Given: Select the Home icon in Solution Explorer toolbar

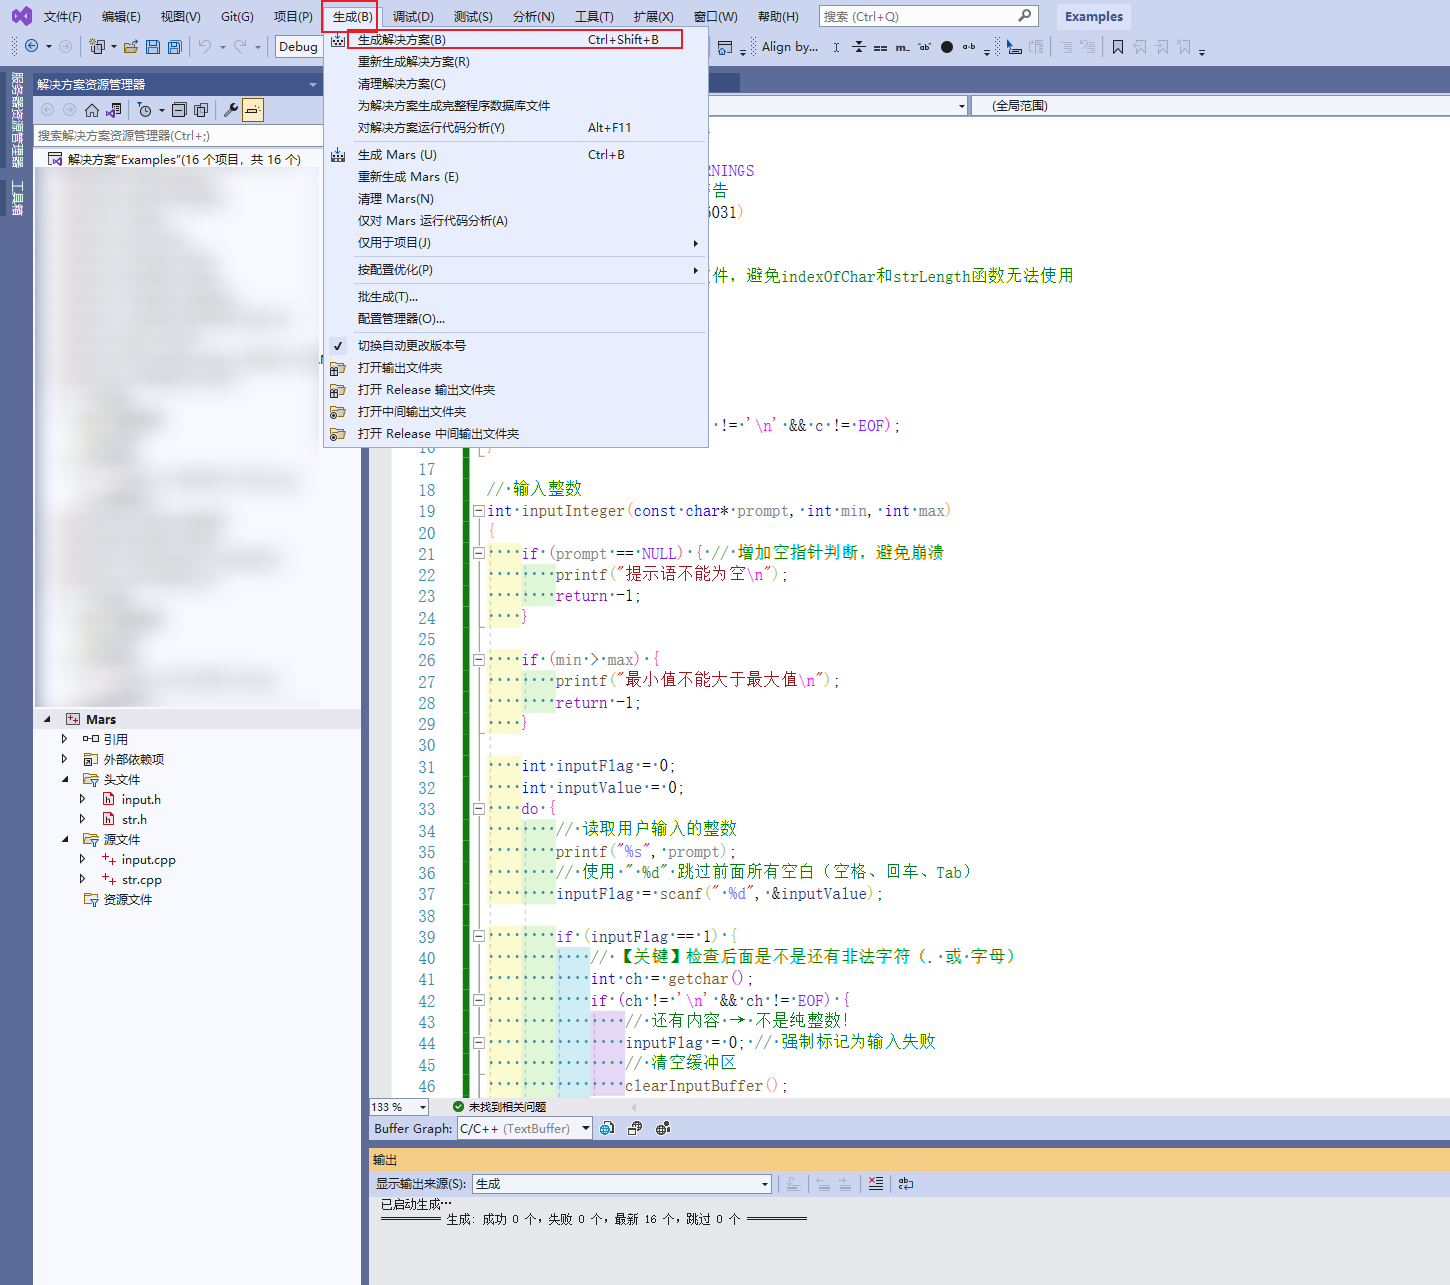Looking at the screenshot, I should pos(92,110).
